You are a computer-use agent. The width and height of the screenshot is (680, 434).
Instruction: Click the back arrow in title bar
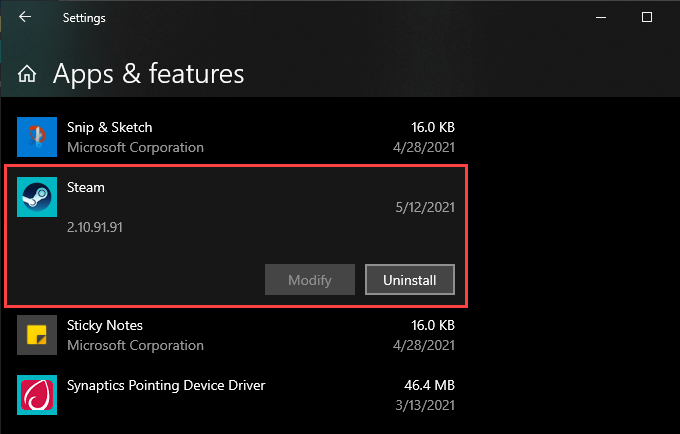25,17
